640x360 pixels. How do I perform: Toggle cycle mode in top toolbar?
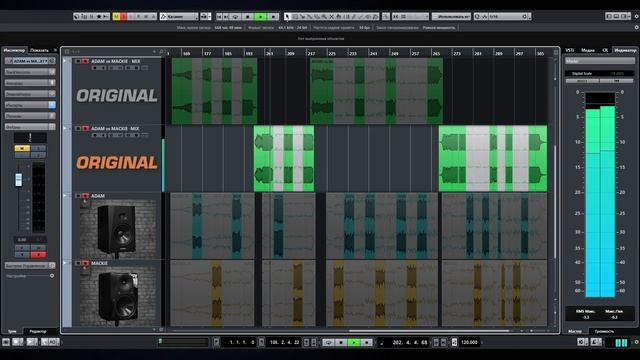pyautogui.click(x=235, y=17)
